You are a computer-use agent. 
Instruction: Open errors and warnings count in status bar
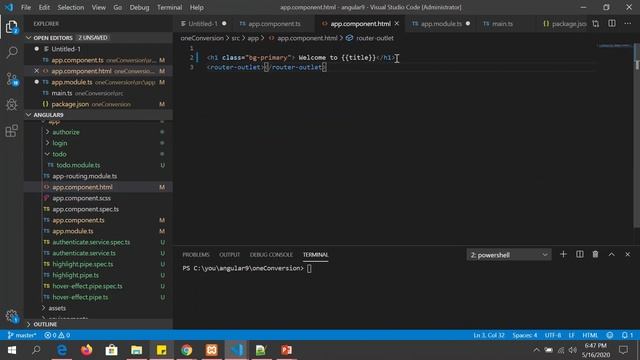[57, 335]
